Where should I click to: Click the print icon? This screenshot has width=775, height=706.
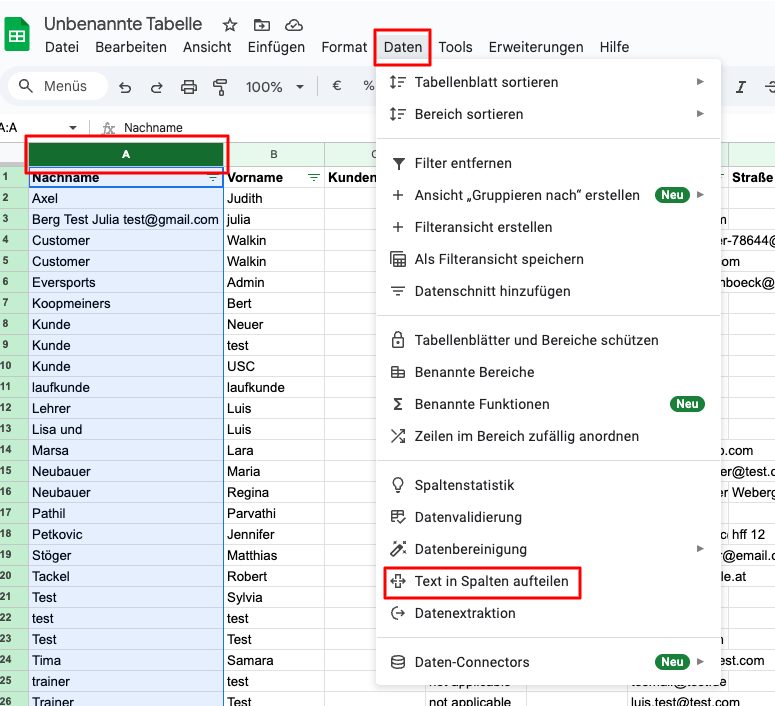[x=188, y=88]
